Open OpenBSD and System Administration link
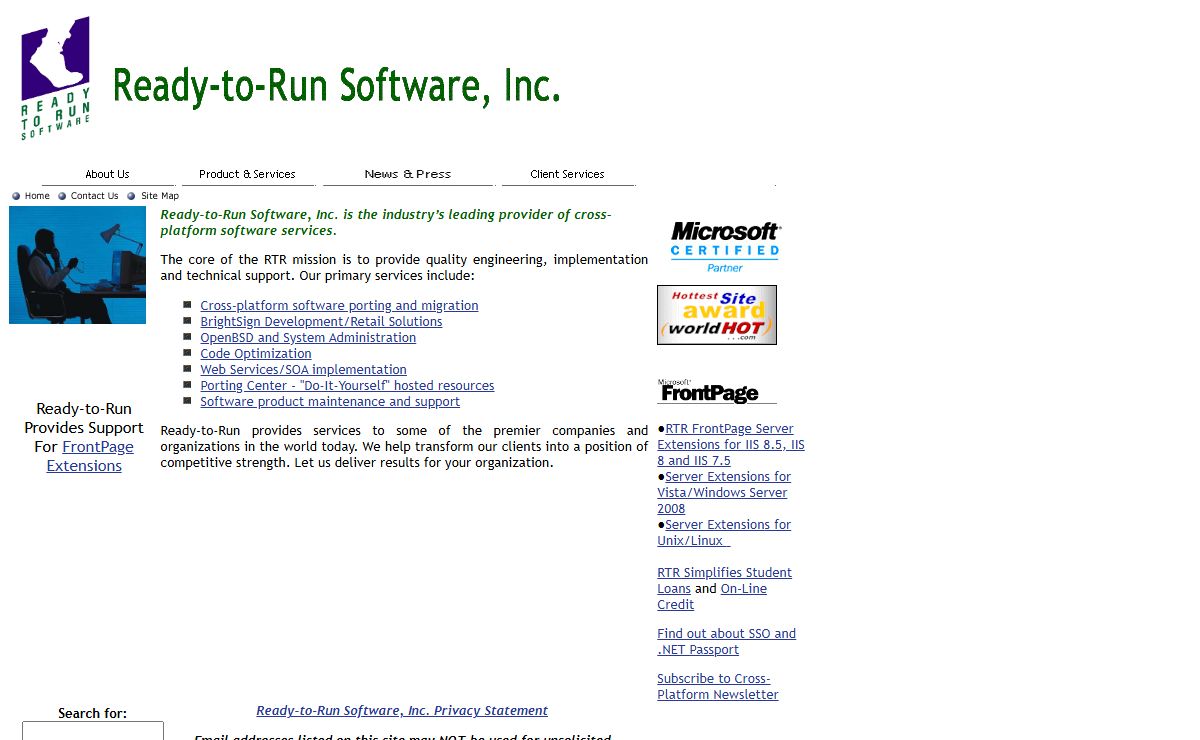 point(308,338)
